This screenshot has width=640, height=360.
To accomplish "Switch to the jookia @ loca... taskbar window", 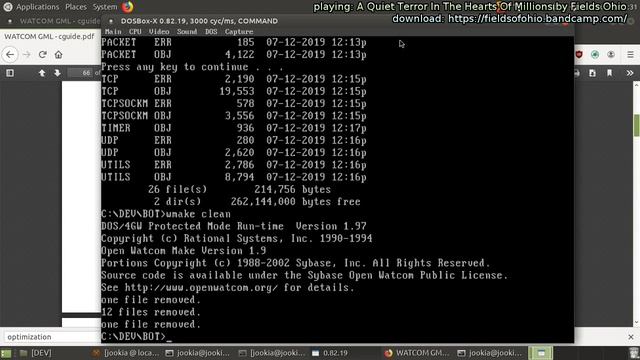I will click(x=125, y=353).
